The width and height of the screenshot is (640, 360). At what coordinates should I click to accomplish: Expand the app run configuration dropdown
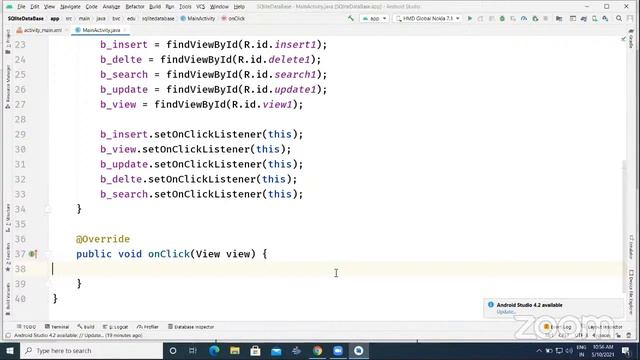374,18
